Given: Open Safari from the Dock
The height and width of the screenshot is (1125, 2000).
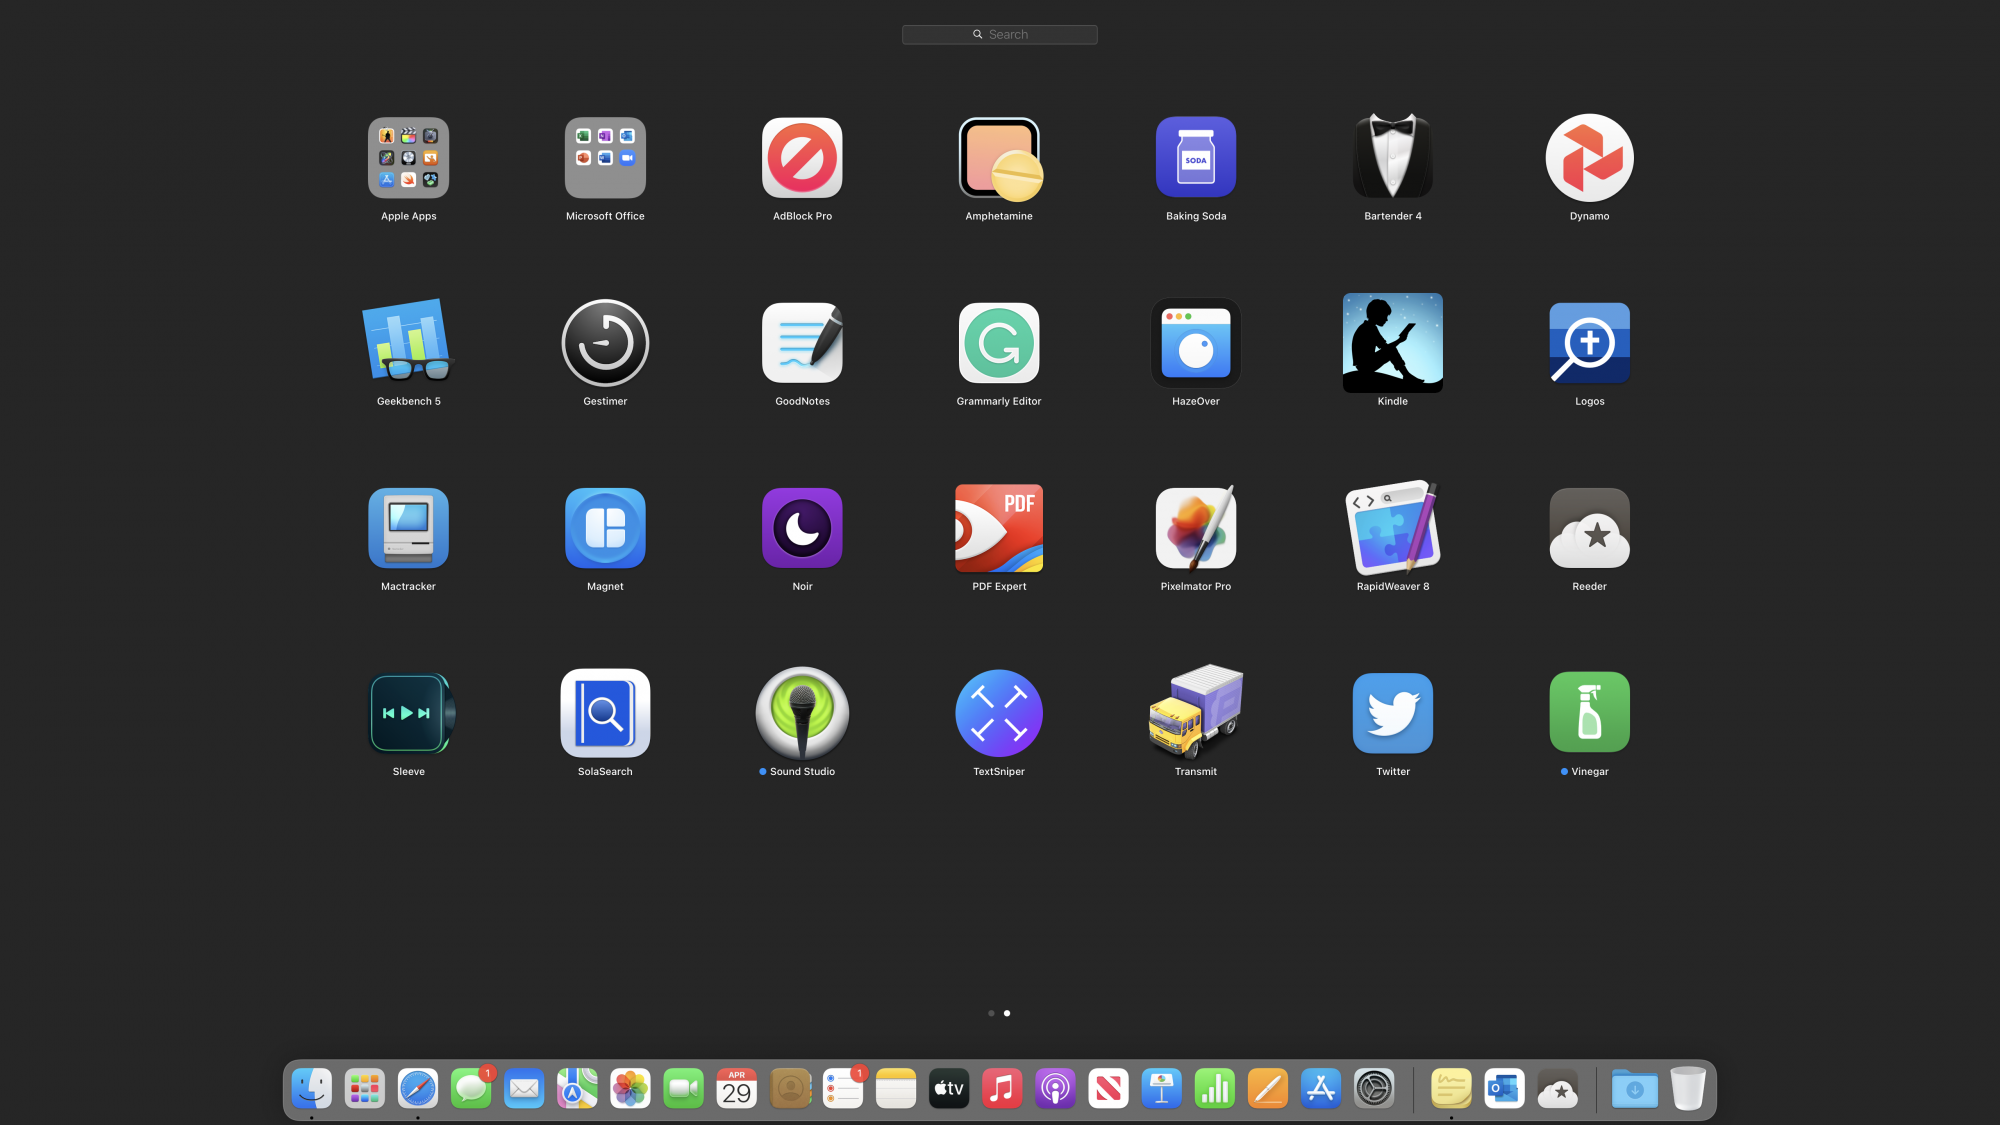Looking at the screenshot, I should 418,1089.
